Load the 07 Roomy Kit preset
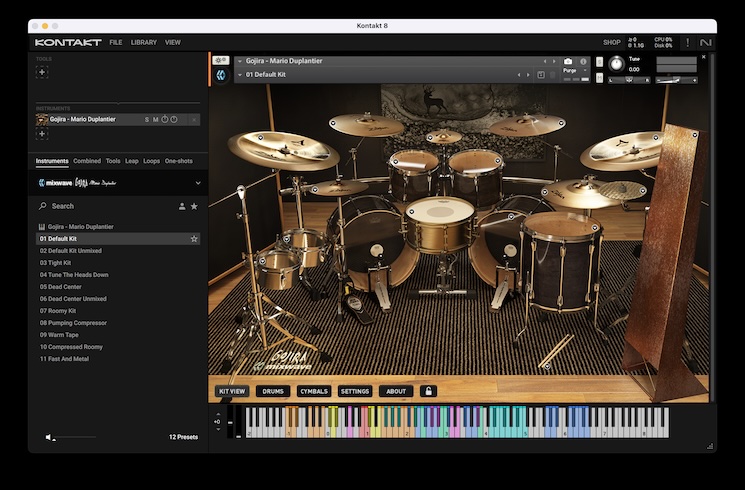This screenshot has width=745, height=490. pyautogui.click(x=118, y=311)
